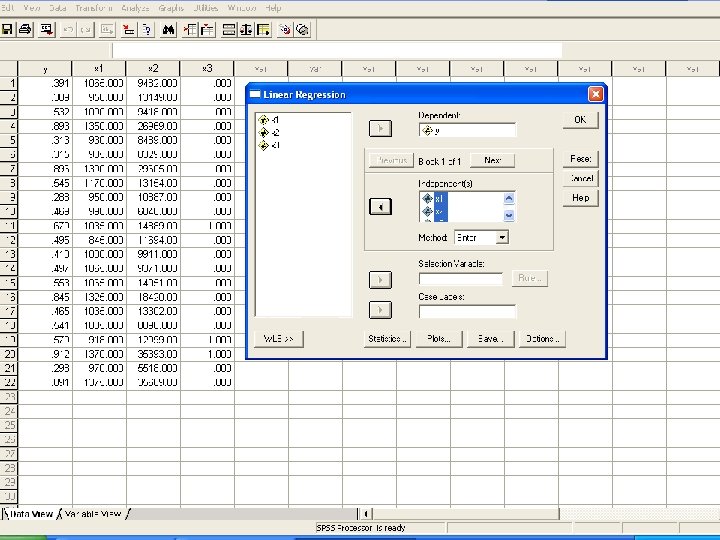Open the Analyze menu
The image size is (720, 540).
(x=135, y=8)
